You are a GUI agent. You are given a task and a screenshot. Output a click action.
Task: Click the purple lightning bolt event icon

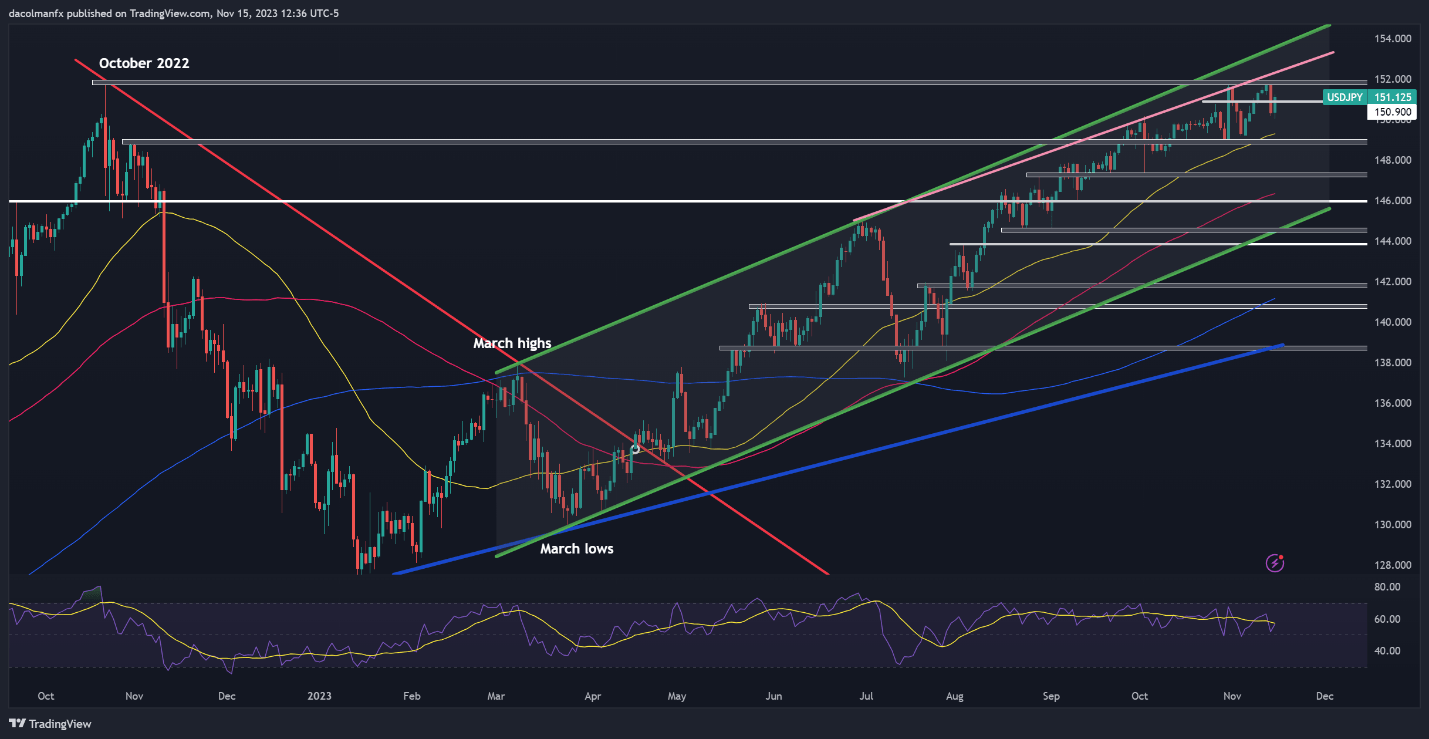point(1274,563)
